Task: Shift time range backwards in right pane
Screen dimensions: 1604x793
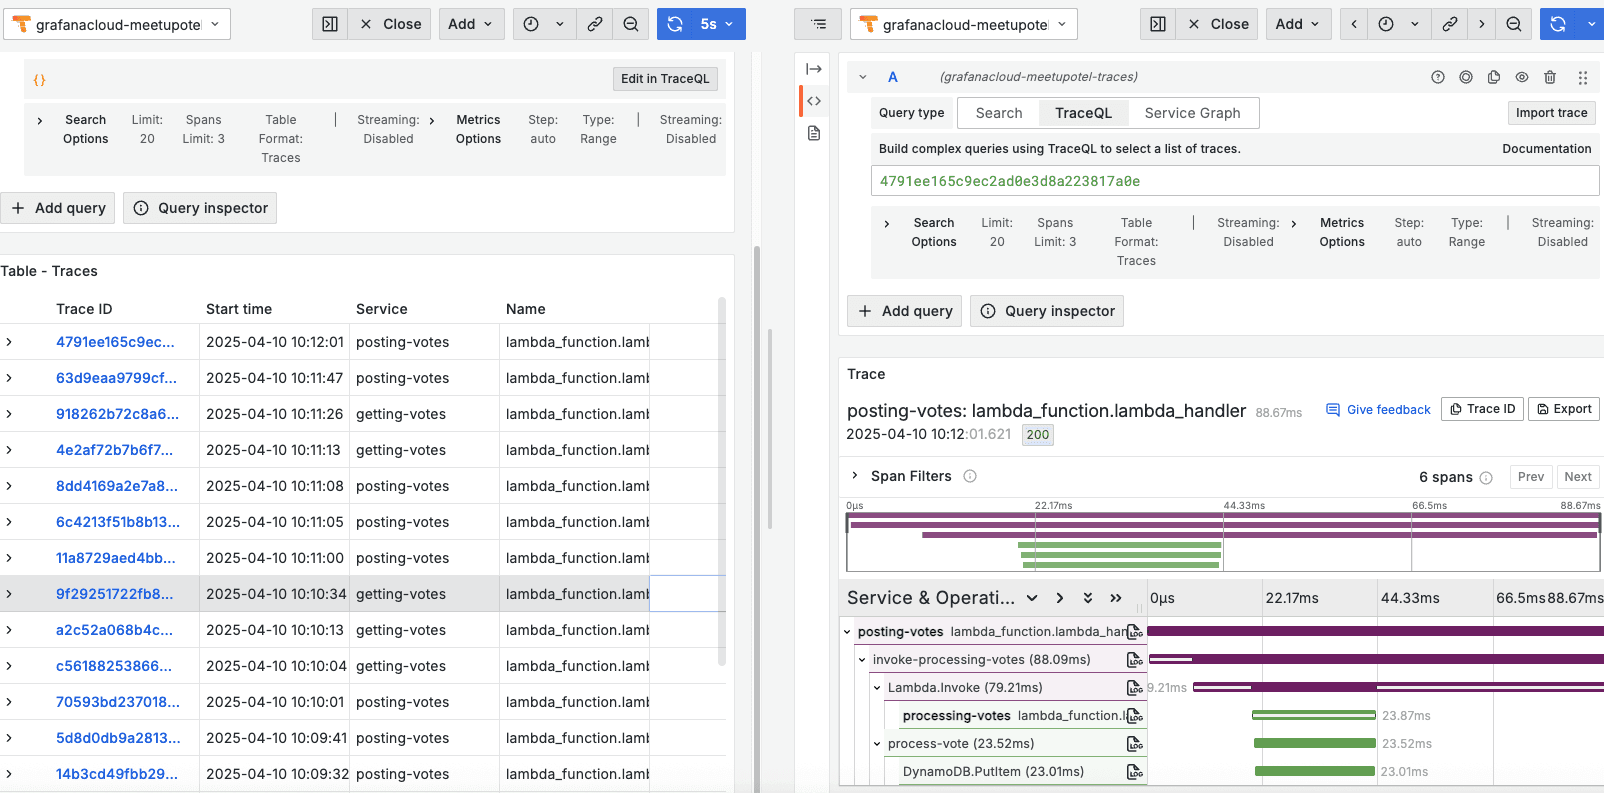Action: (1354, 24)
